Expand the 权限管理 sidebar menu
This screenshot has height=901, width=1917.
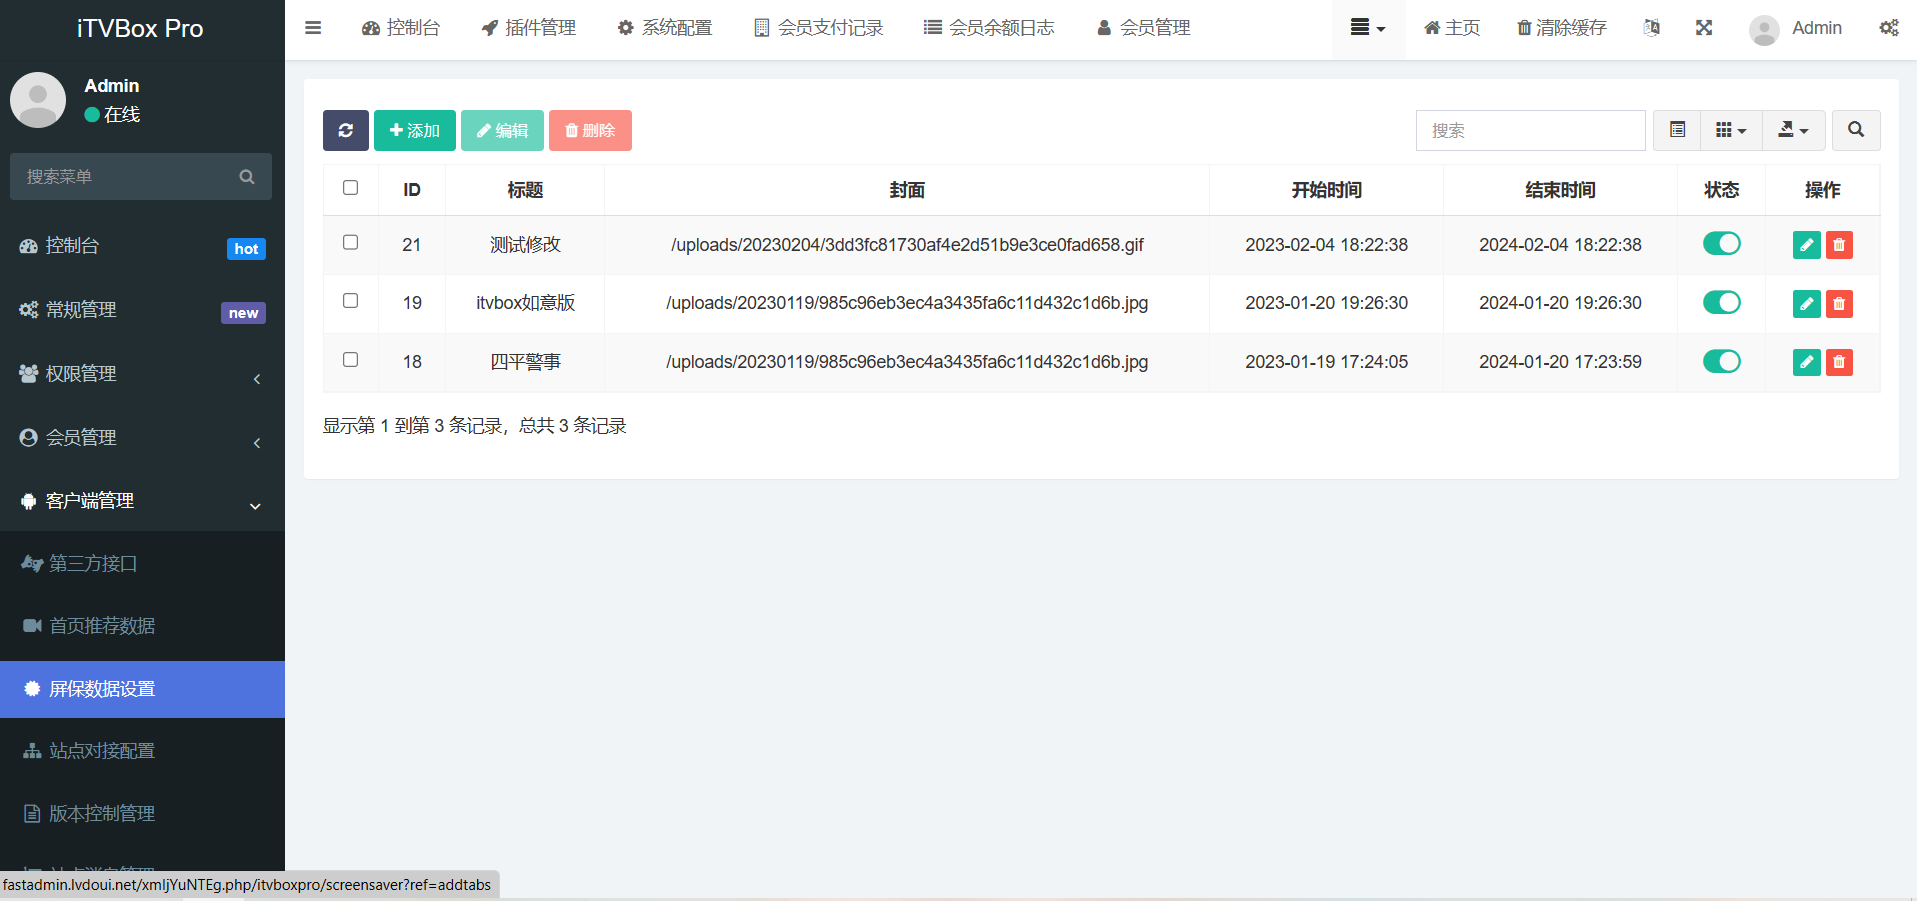coord(142,374)
